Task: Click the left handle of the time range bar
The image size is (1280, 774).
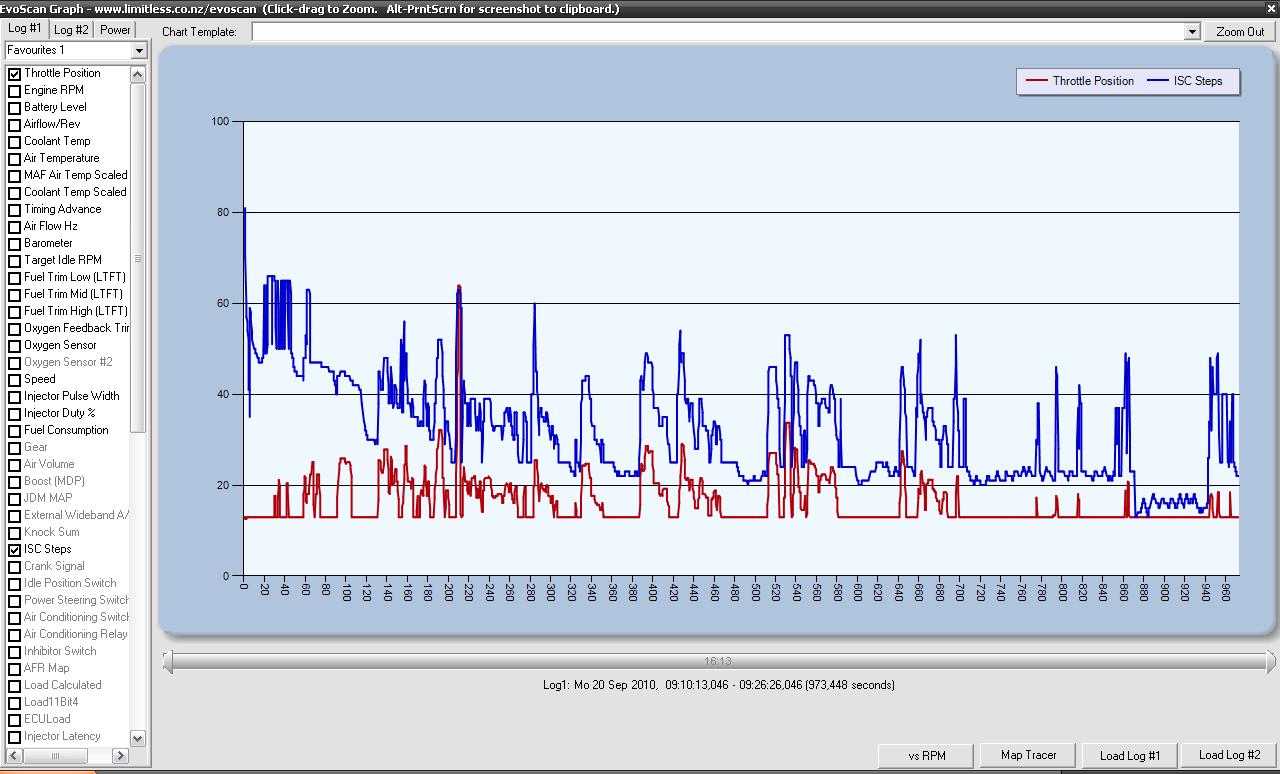Action: point(168,661)
